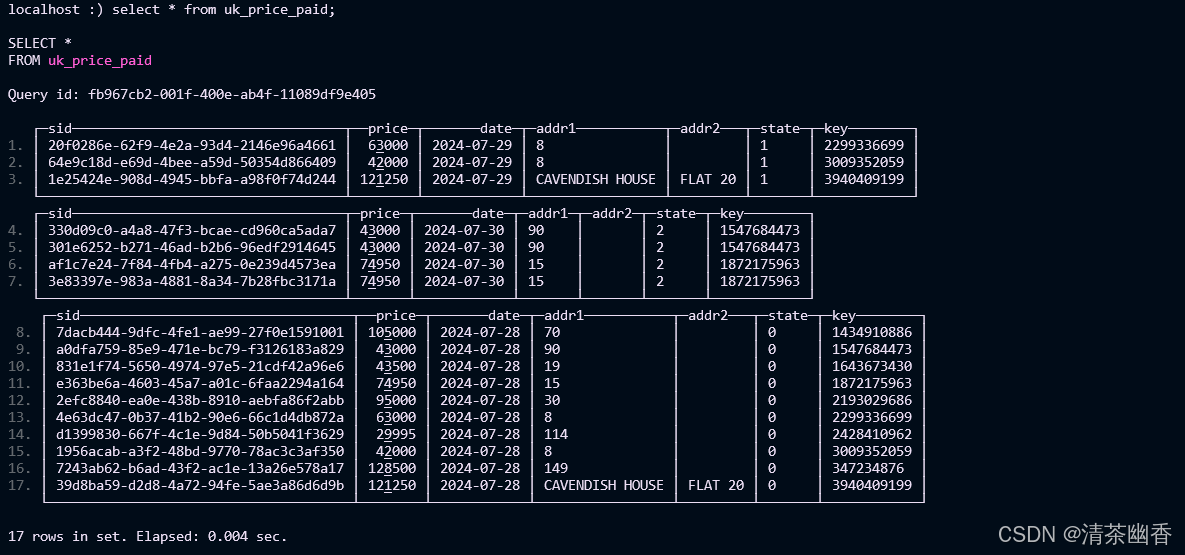Image resolution: width=1185 pixels, height=555 pixels.
Task: Select sid 330d09c0-a4a8-47f3-bcae-cd960ca5ada7
Action: coord(192,230)
